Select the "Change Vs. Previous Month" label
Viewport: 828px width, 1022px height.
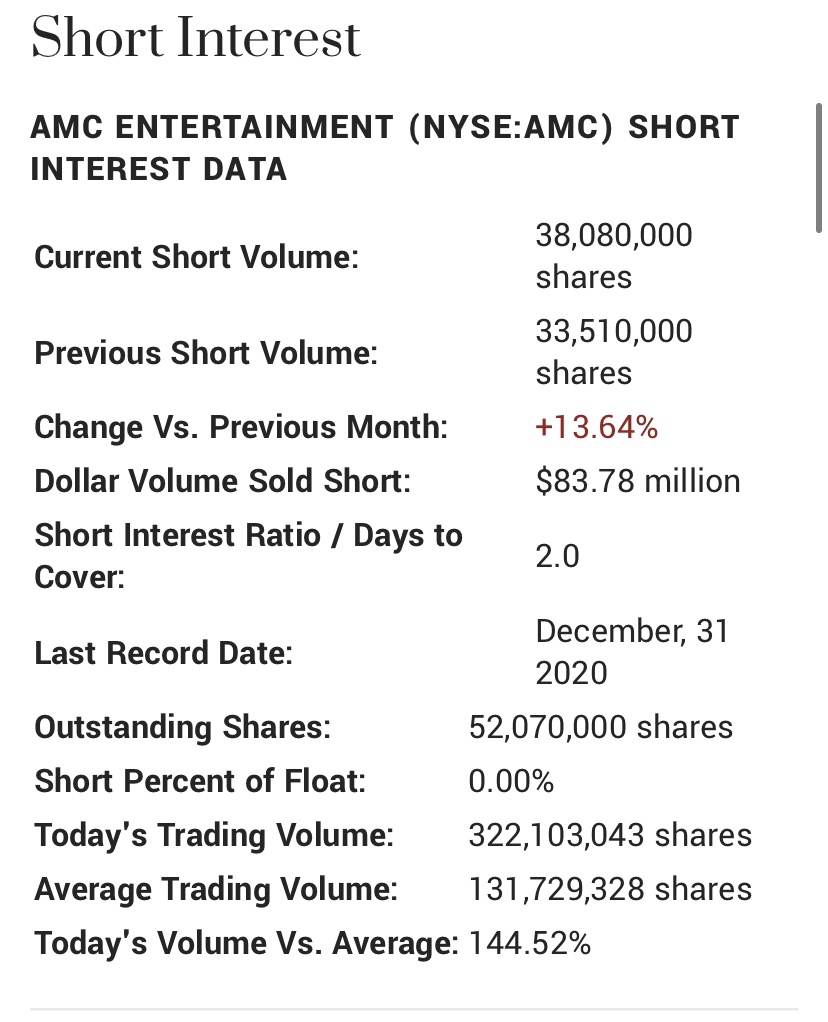point(241,427)
